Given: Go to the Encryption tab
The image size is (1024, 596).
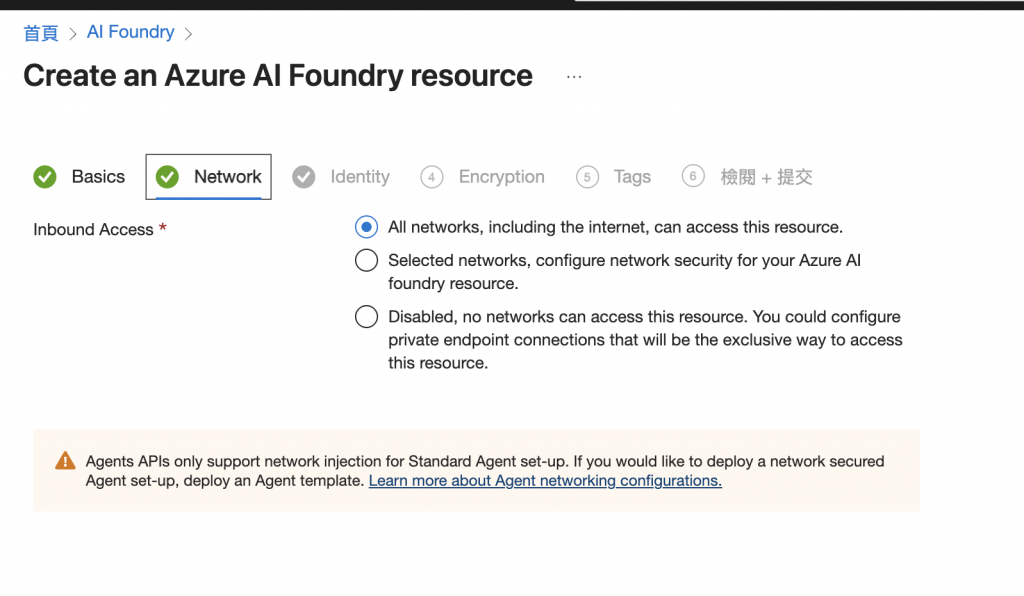Looking at the screenshot, I should (x=501, y=177).
